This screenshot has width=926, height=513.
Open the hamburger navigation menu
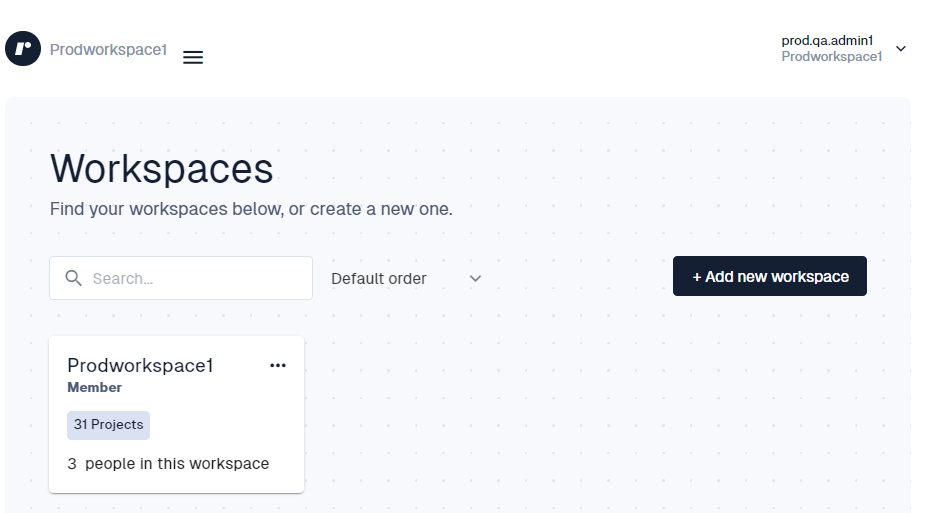[193, 57]
